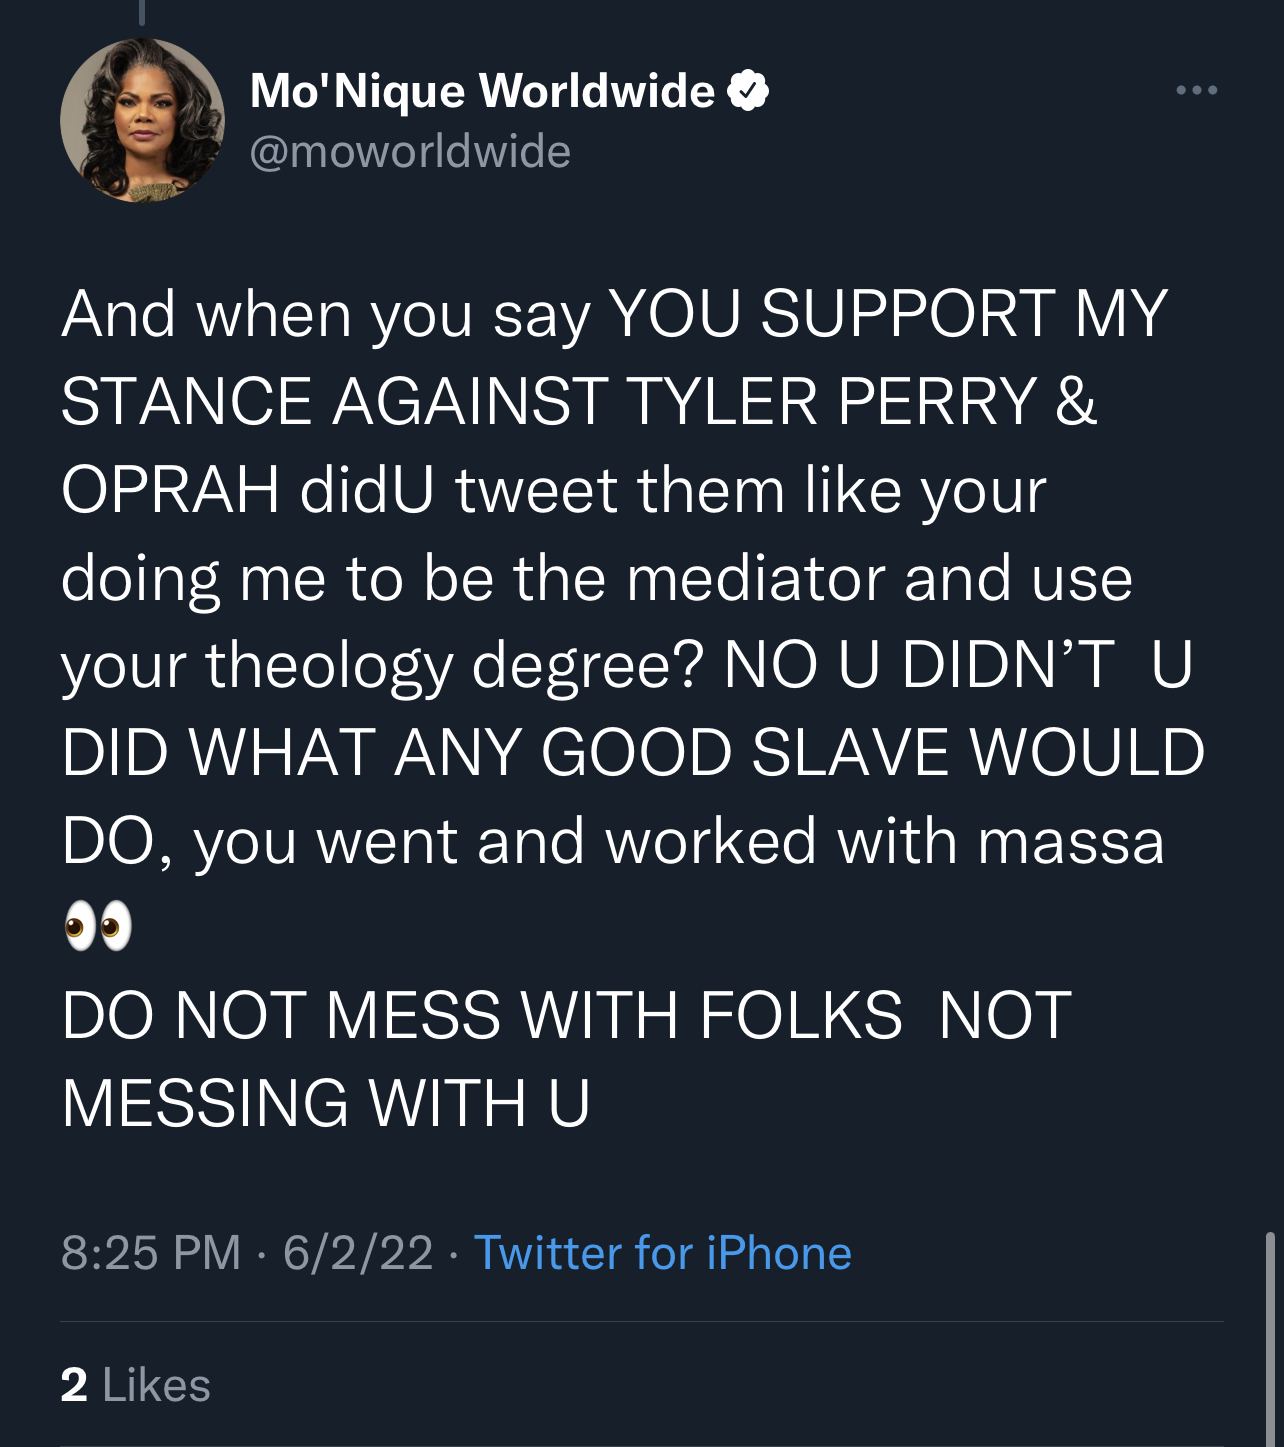Open Mo'Nique's profile picture
The width and height of the screenshot is (1284, 1447).
(142, 121)
